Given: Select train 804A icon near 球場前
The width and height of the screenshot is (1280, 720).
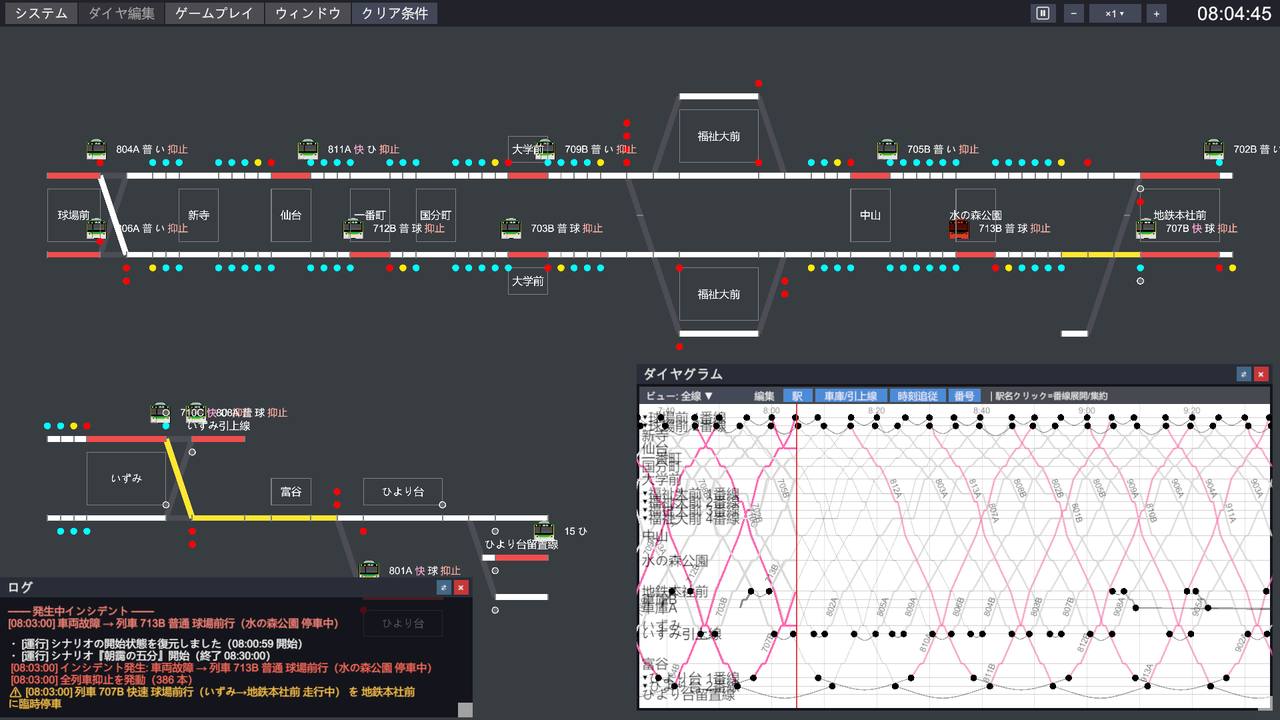Looking at the screenshot, I should 96,149.
